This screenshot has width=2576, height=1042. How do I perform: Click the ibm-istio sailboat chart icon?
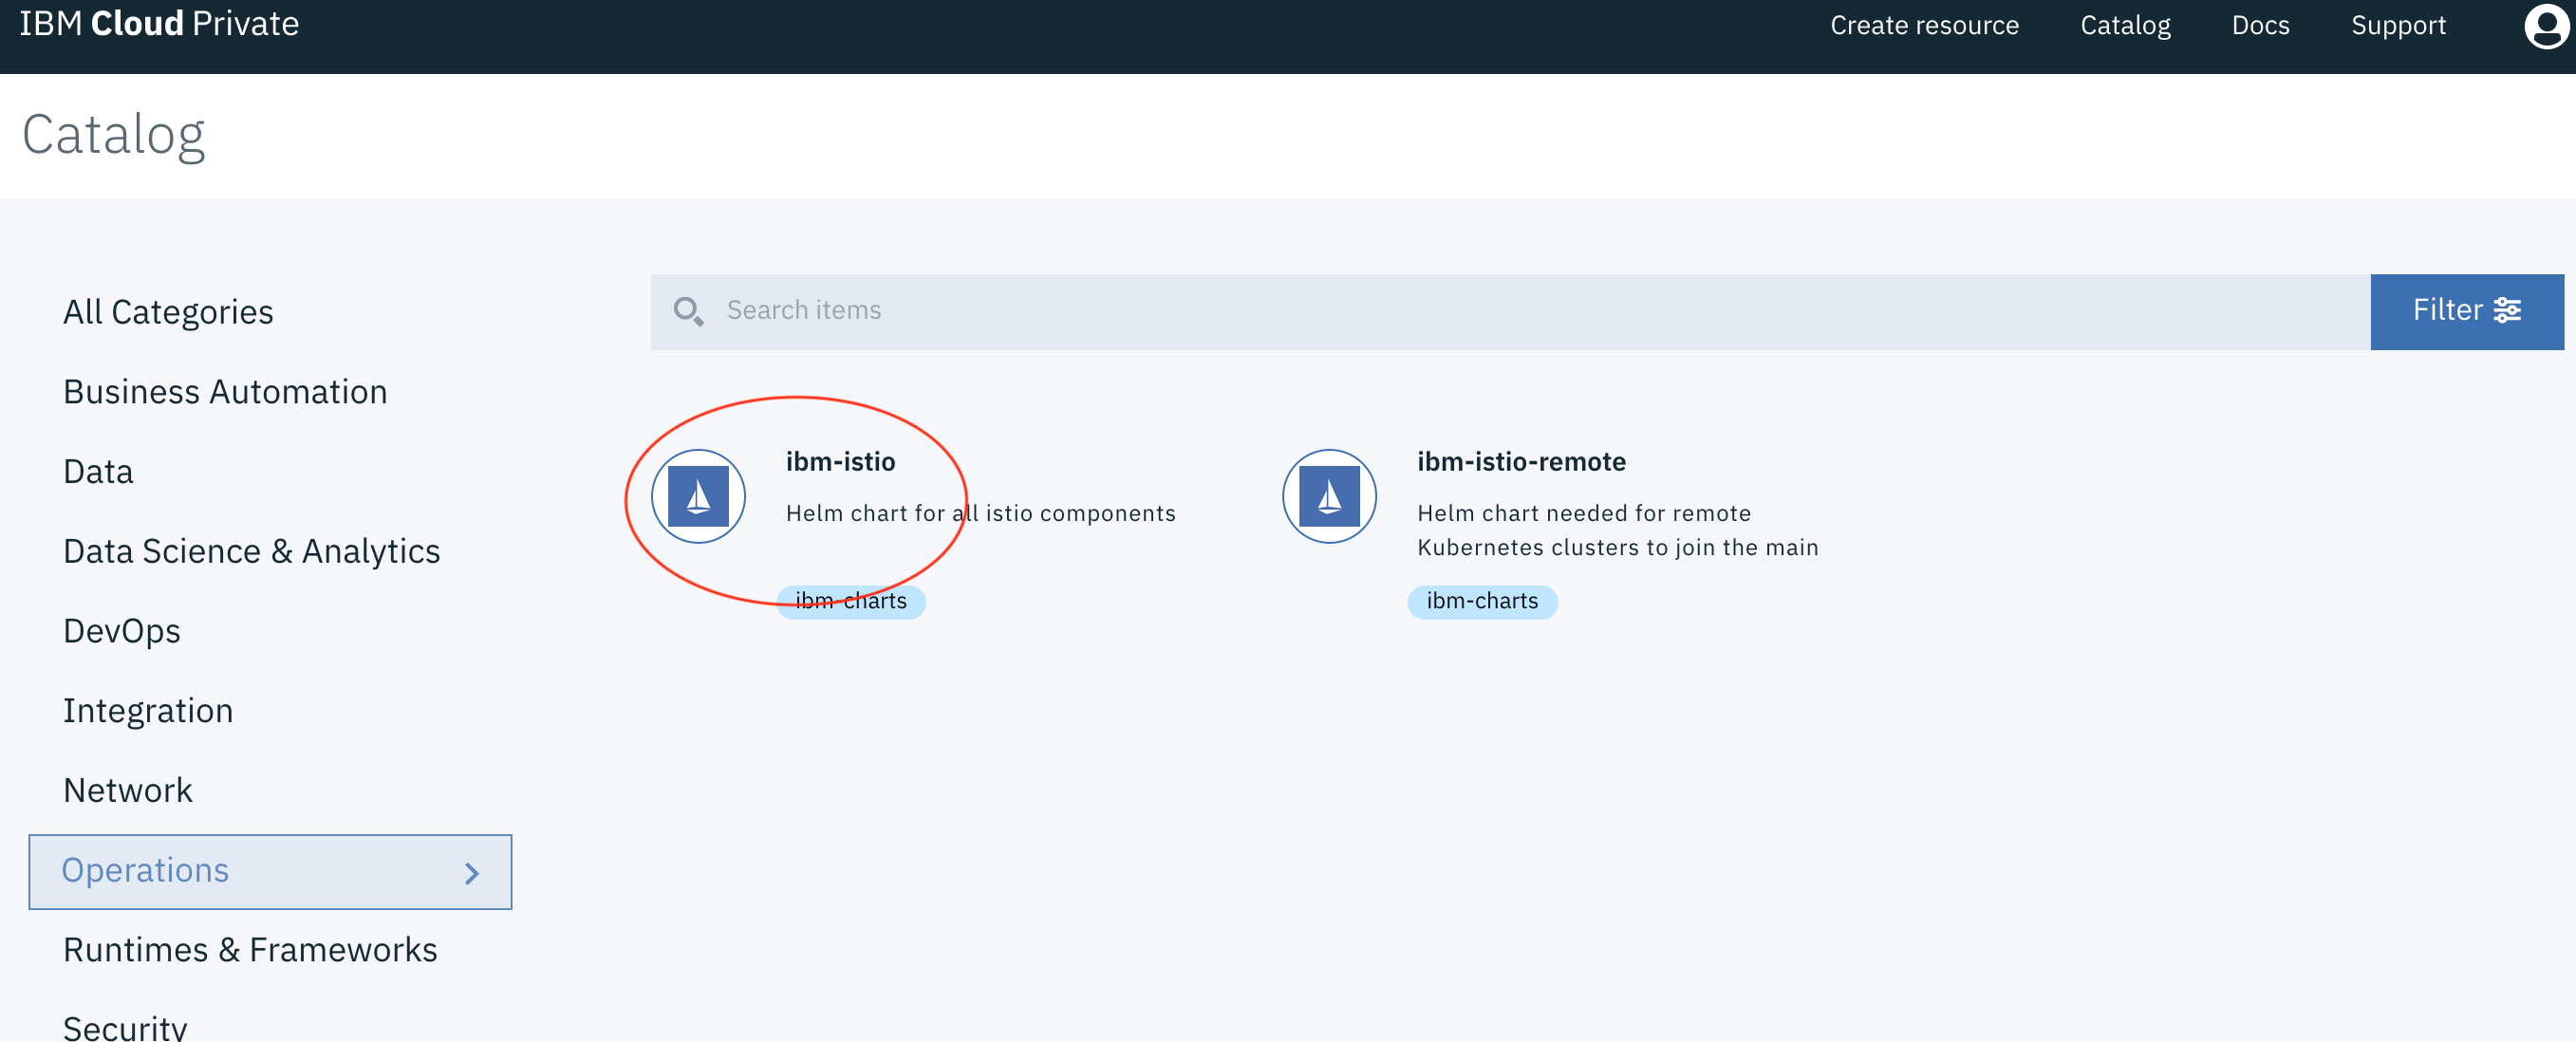698,496
